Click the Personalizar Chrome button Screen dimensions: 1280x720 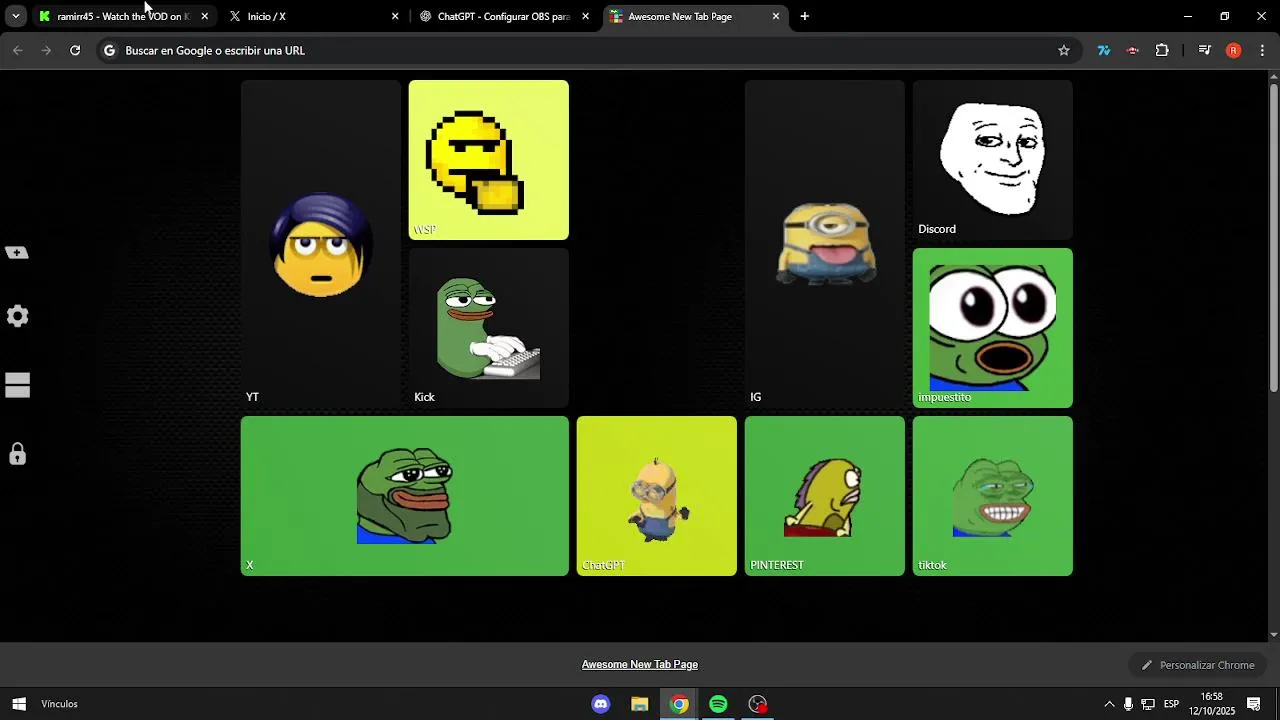pyautogui.click(x=1198, y=665)
